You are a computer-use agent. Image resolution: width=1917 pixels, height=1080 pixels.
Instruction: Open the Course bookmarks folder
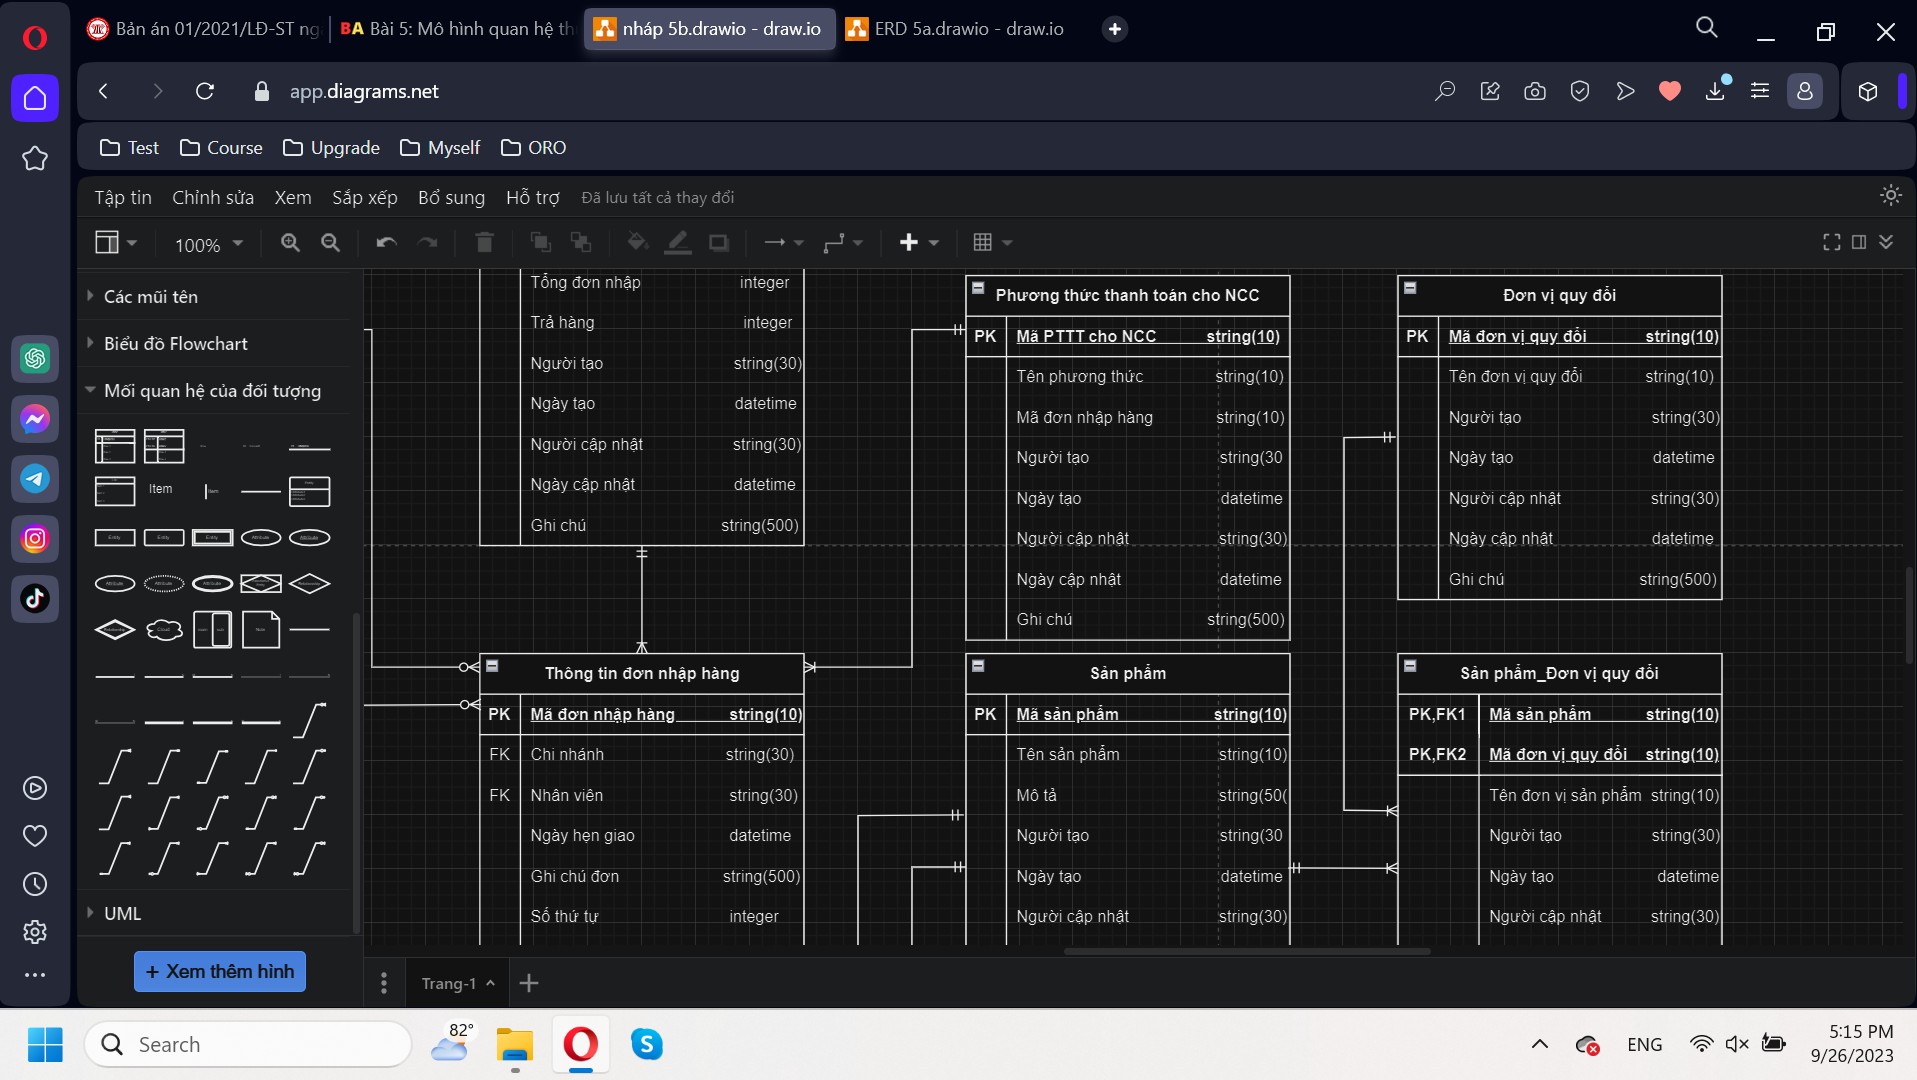pyautogui.click(x=220, y=147)
